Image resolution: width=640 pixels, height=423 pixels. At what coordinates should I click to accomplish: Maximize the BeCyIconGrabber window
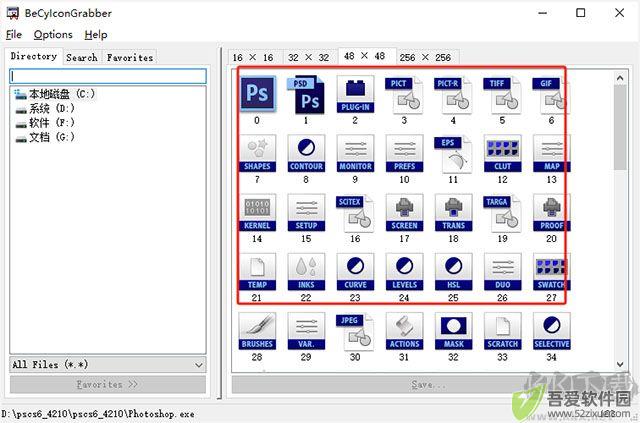point(580,13)
